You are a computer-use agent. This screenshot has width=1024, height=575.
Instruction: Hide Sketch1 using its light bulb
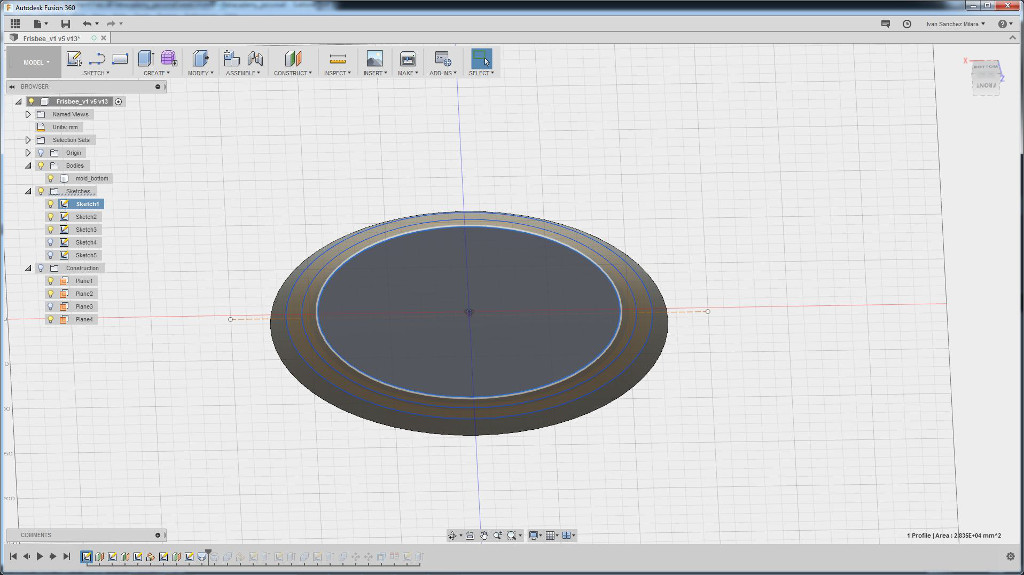point(50,204)
